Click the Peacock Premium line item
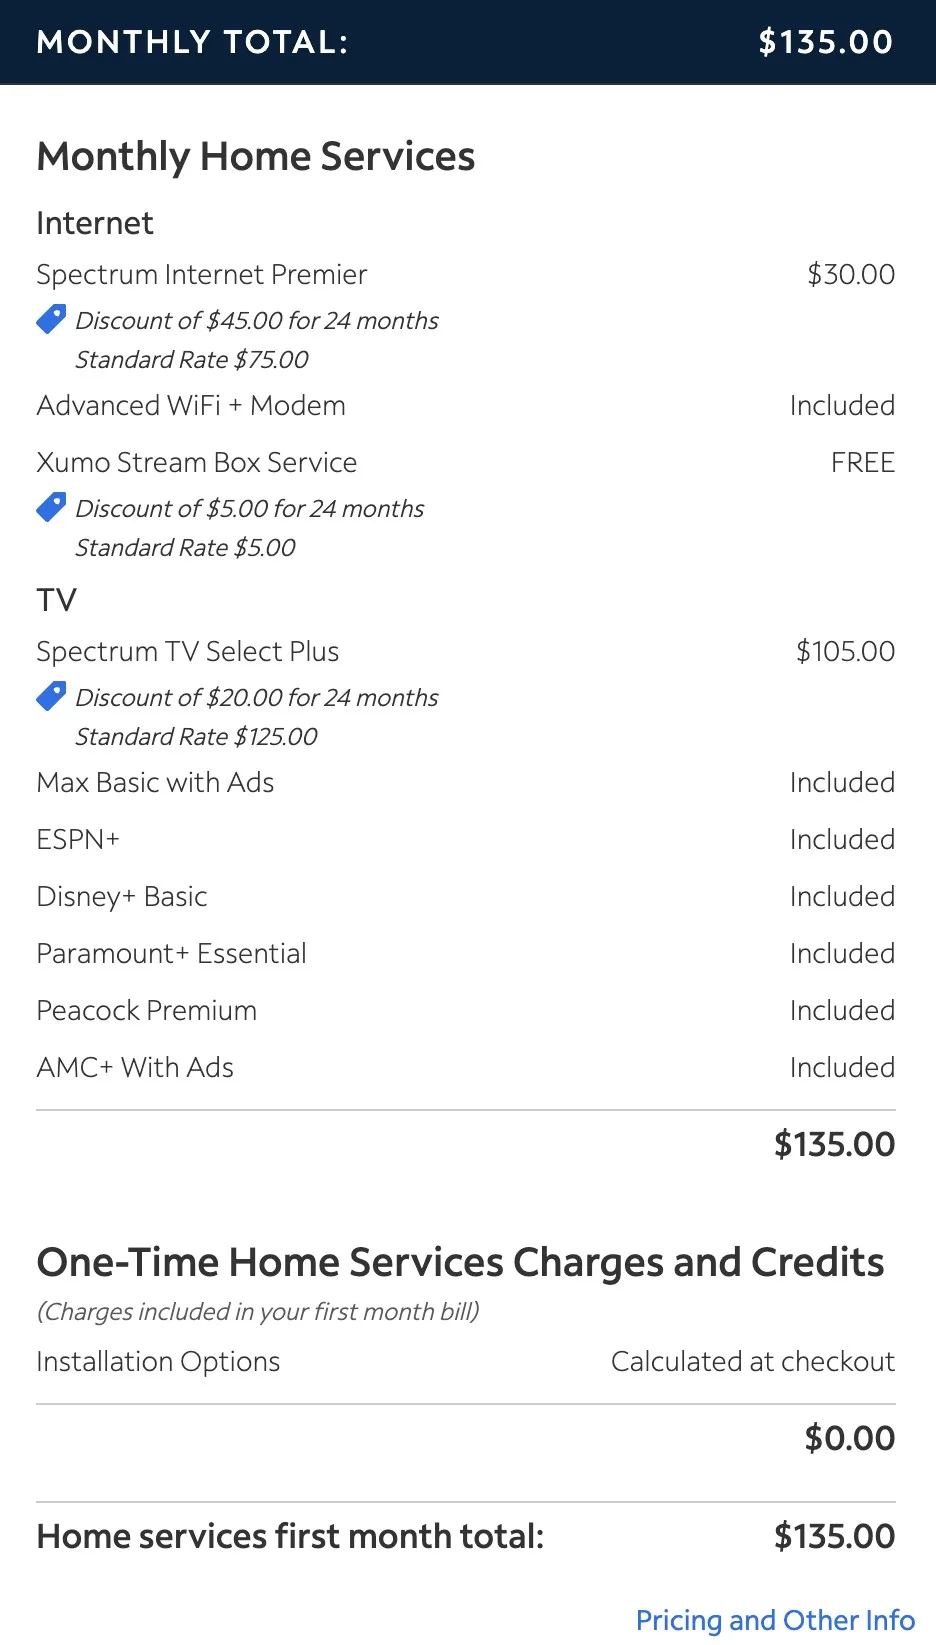Screen dimensions: 936x1645 tap(146, 1010)
